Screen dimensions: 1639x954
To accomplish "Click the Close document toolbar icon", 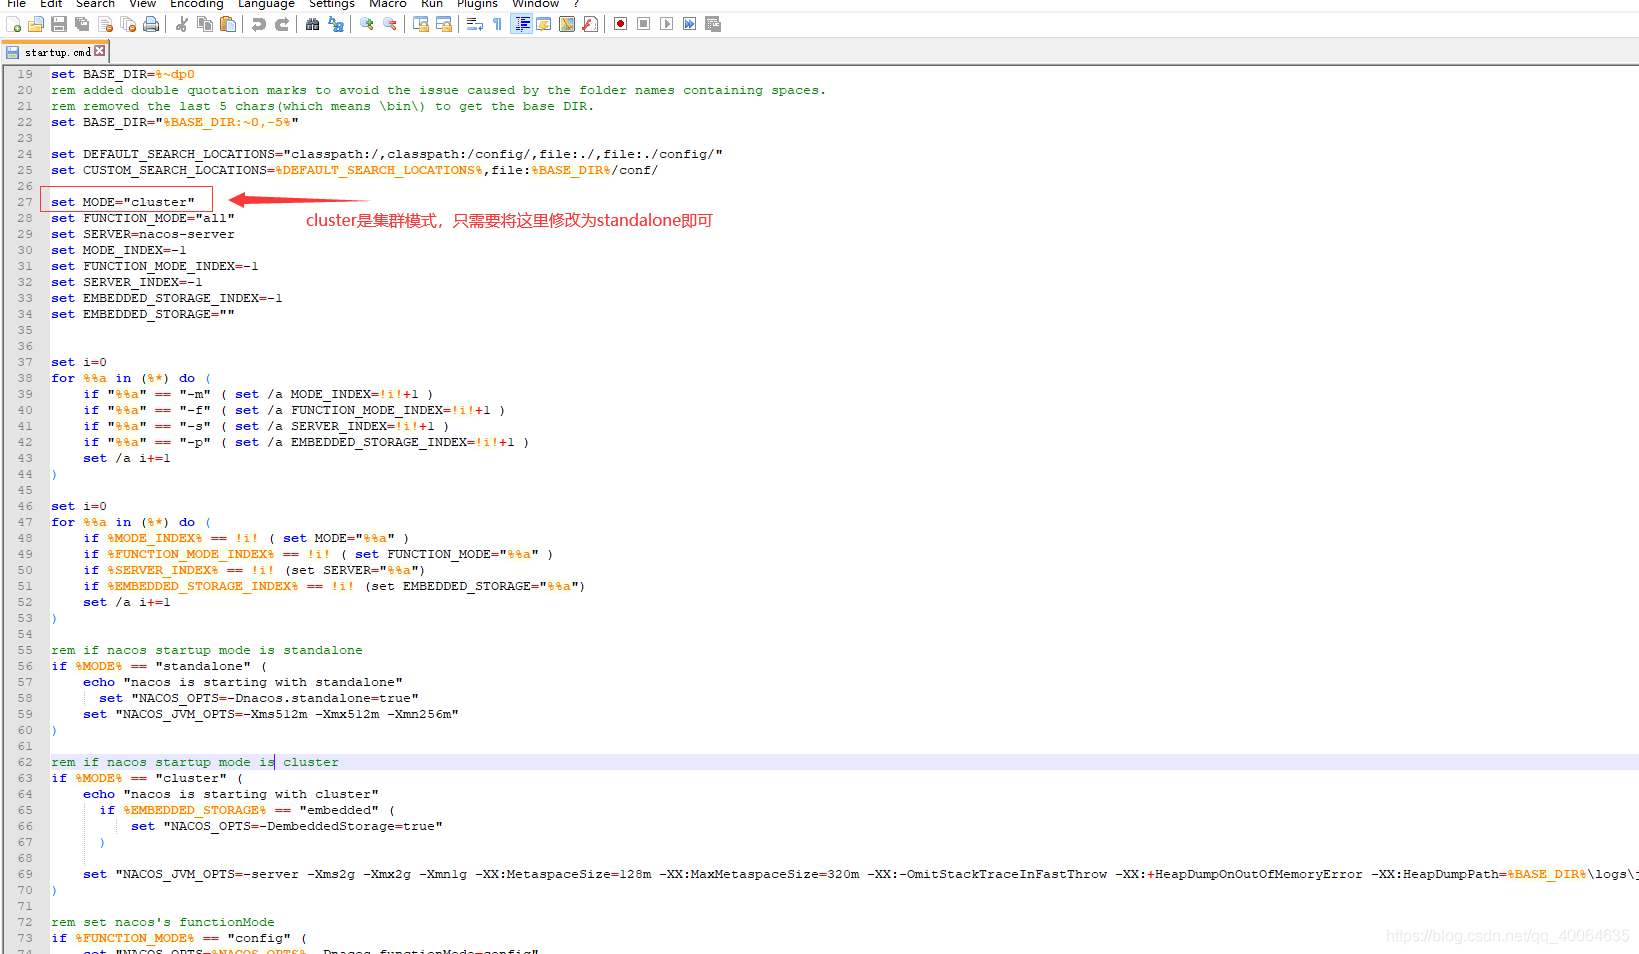I will click(x=105, y=24).
